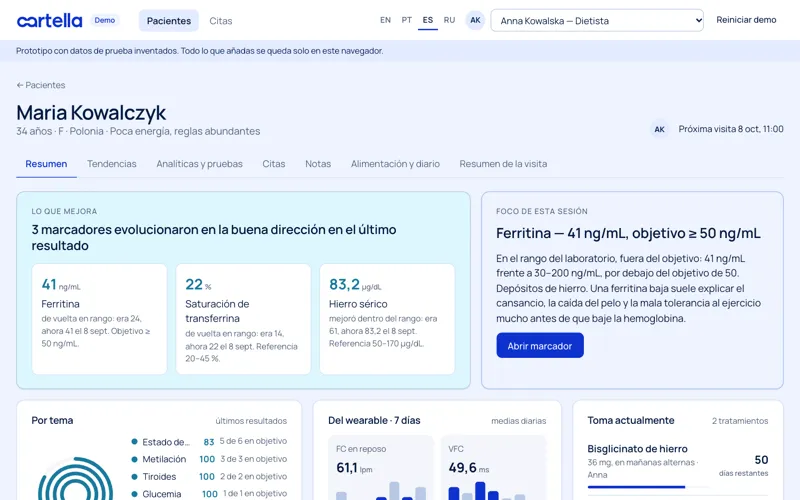This screenshot has height=500, width=800.
Task: Click the Por tema heading
Action: (x=52, y=420)
